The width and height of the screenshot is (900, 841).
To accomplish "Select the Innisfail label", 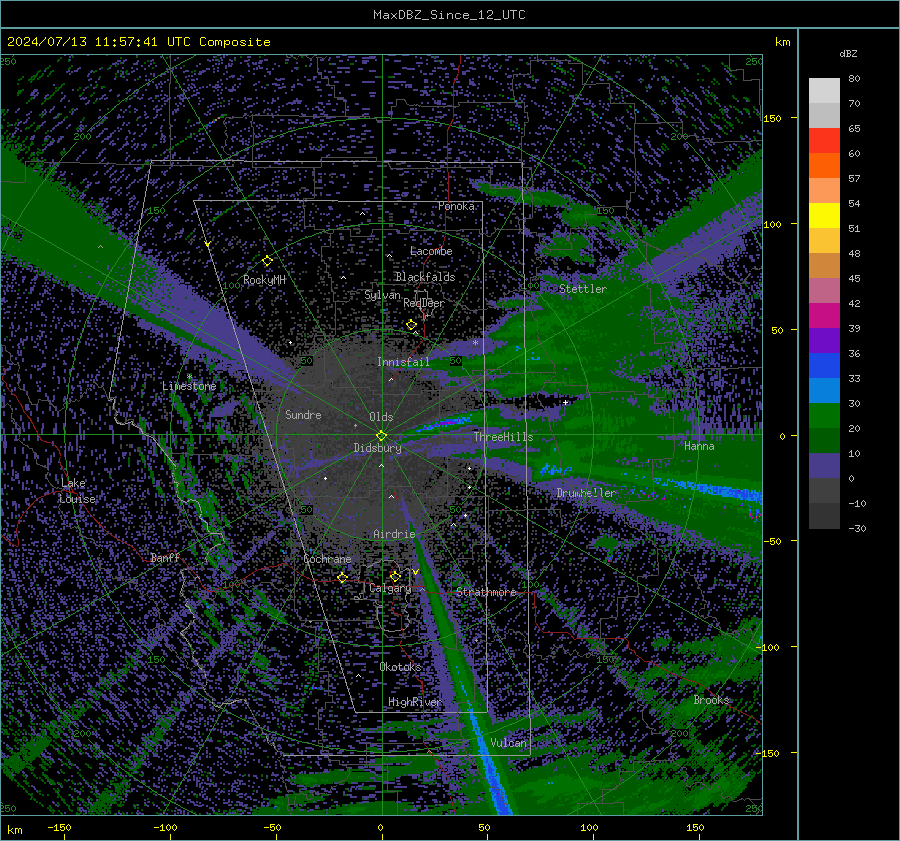I will [x=403, y=362].
